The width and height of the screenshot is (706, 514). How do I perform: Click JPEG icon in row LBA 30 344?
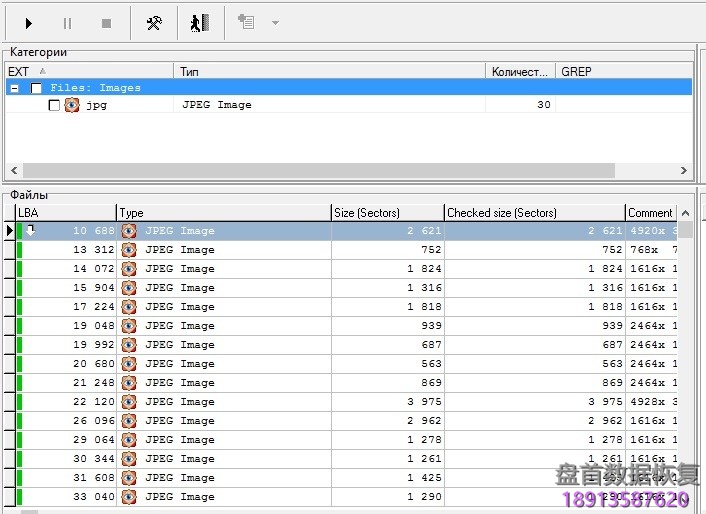(x=129, y=459)
